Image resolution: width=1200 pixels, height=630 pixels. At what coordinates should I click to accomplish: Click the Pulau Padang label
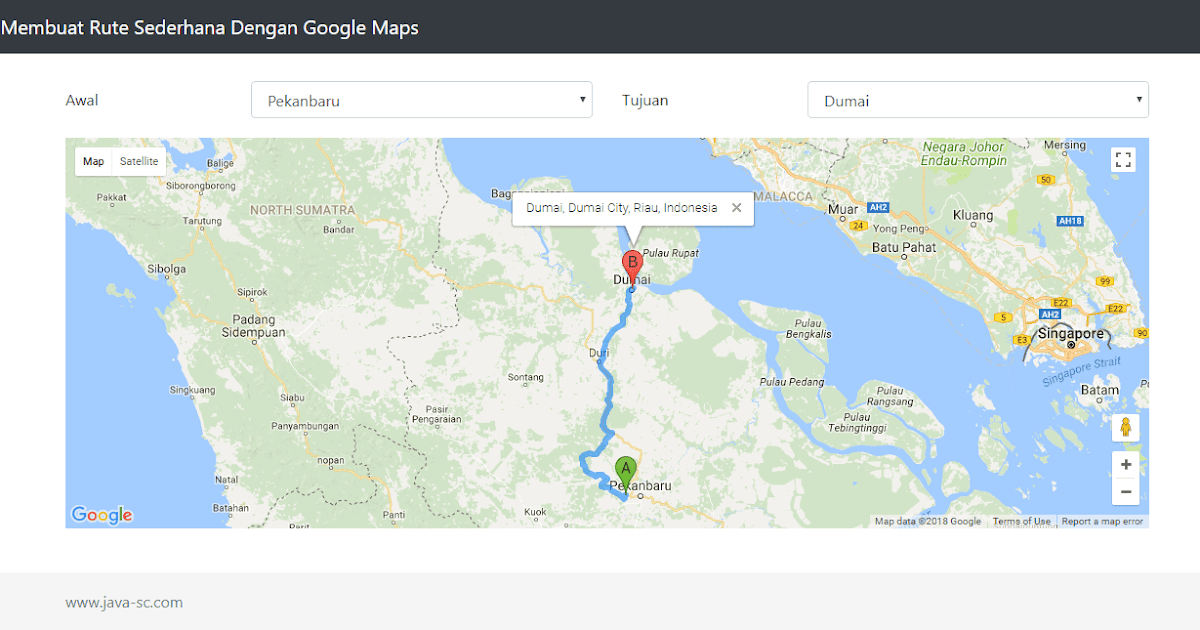click(x=792, y=382)
